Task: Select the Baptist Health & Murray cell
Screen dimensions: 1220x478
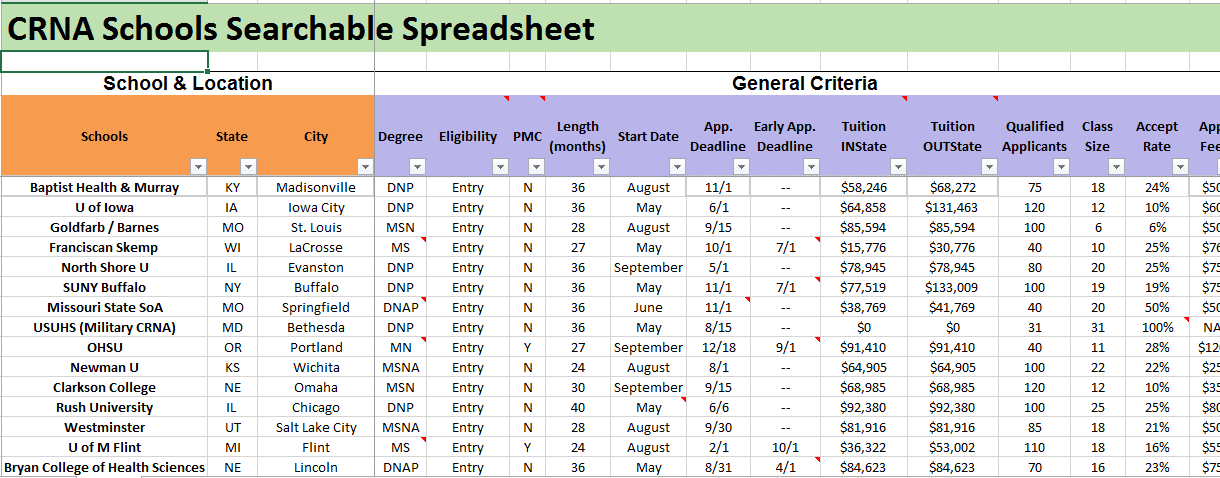Action: click(x=104, y=187)
